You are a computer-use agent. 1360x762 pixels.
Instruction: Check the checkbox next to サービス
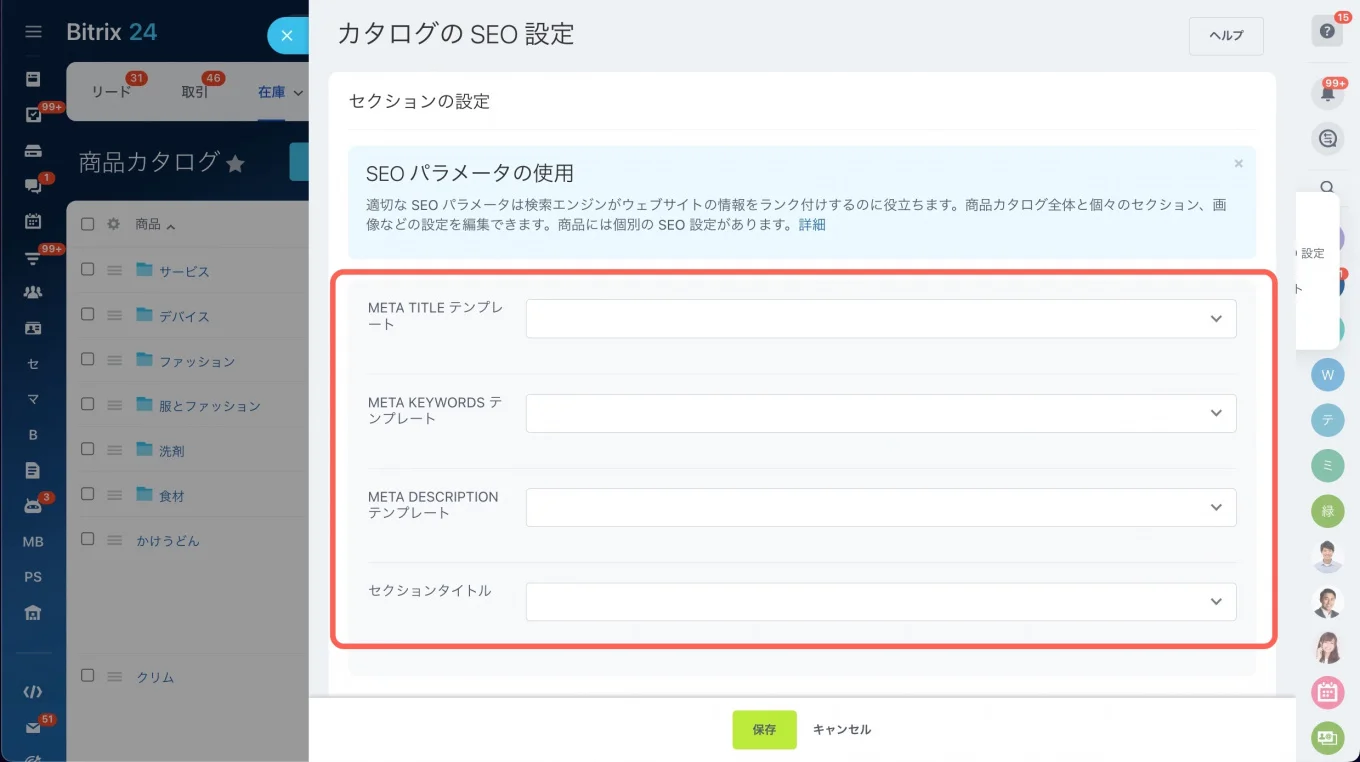[x=87, y=269]
